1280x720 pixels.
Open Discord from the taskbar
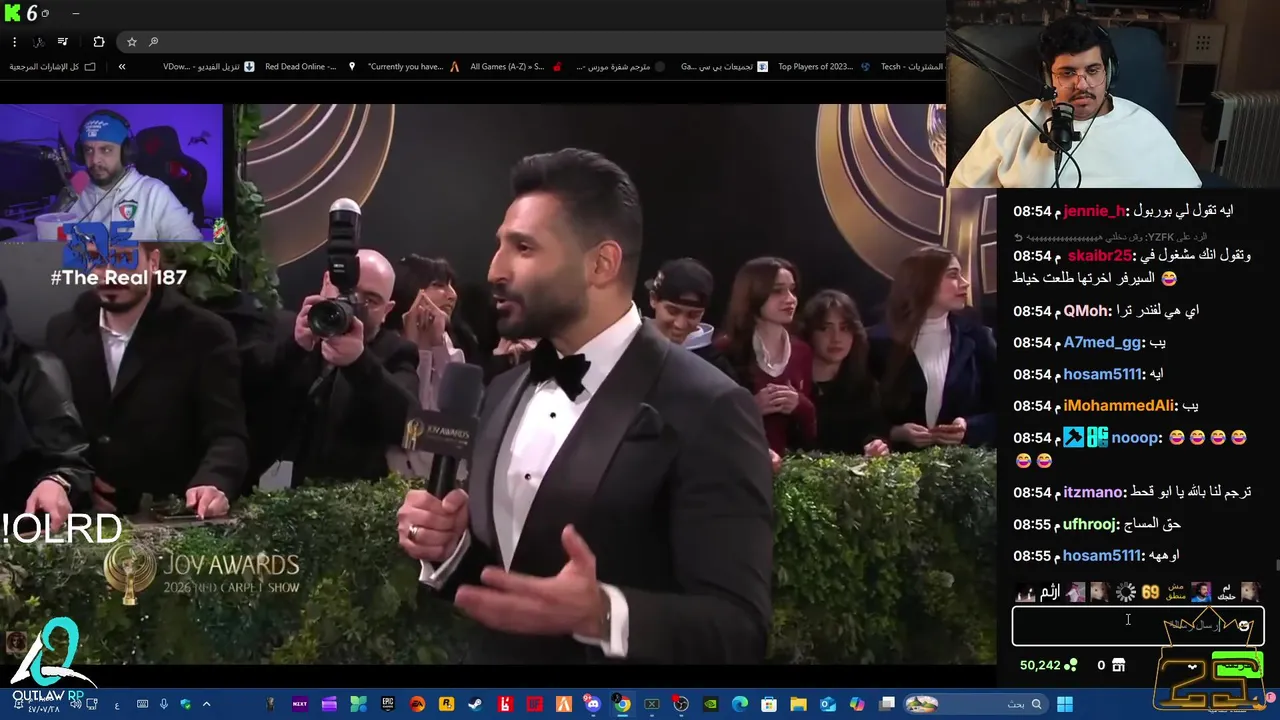tap(593, 704)
